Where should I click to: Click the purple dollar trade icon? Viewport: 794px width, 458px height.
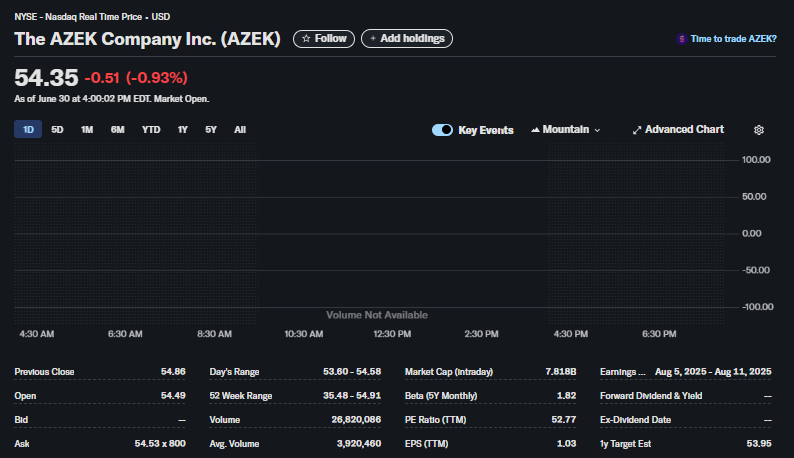click(682, 39)
